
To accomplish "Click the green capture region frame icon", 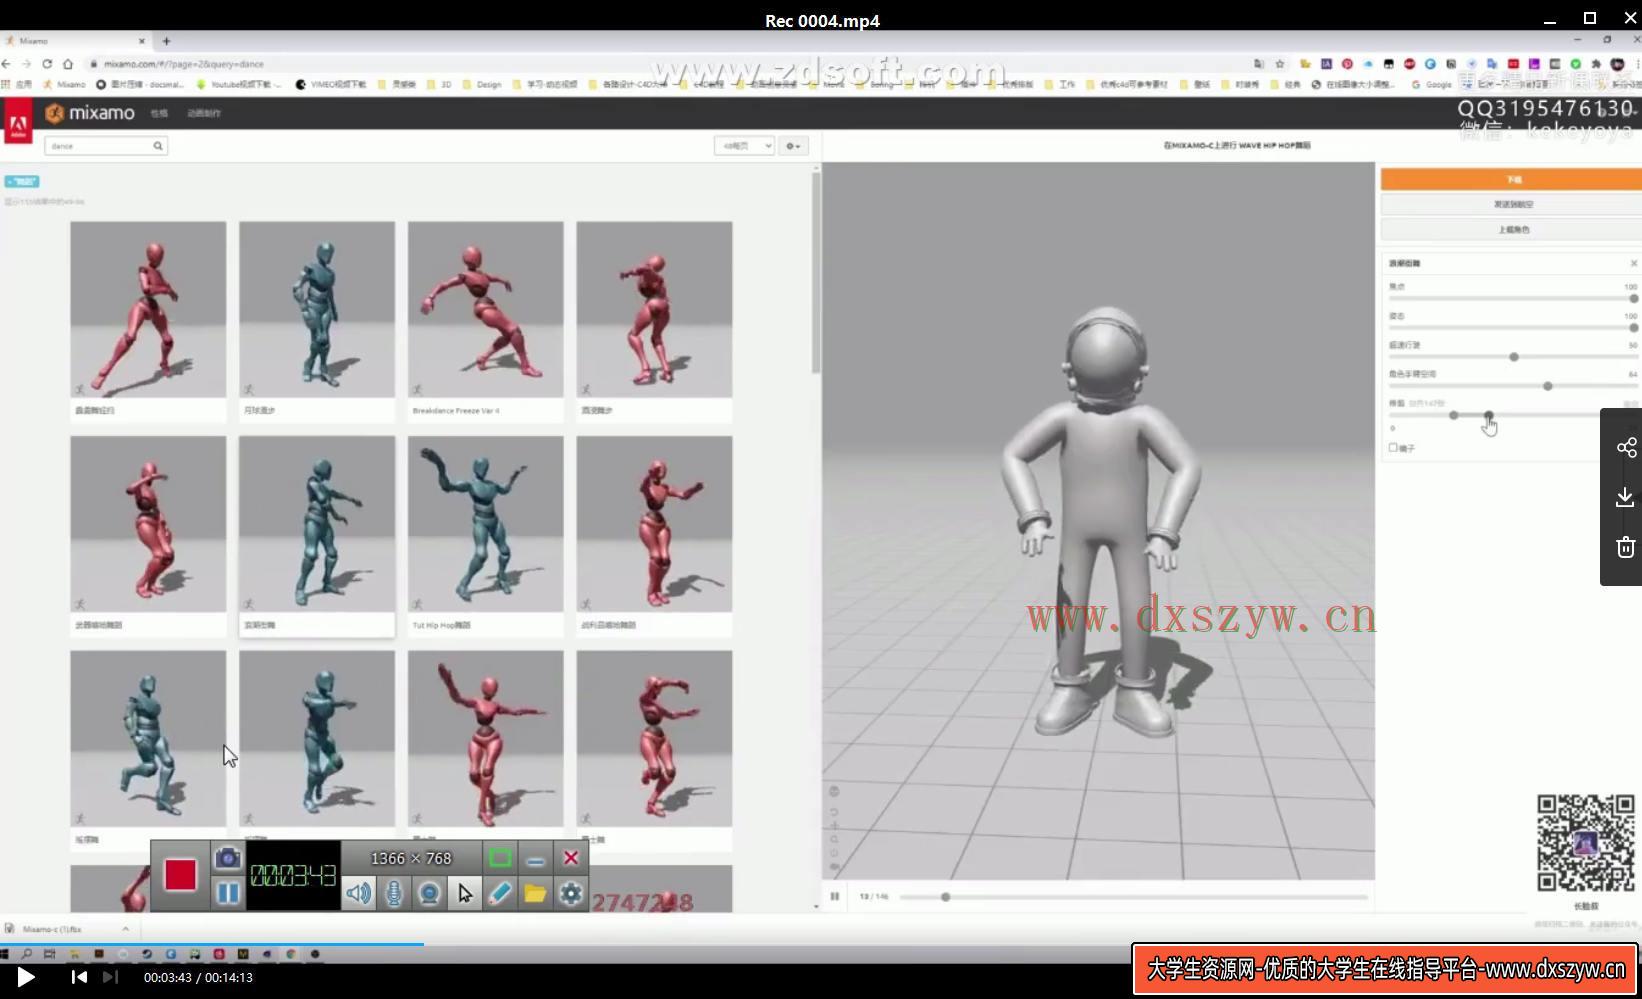I will tap(500, 858).
